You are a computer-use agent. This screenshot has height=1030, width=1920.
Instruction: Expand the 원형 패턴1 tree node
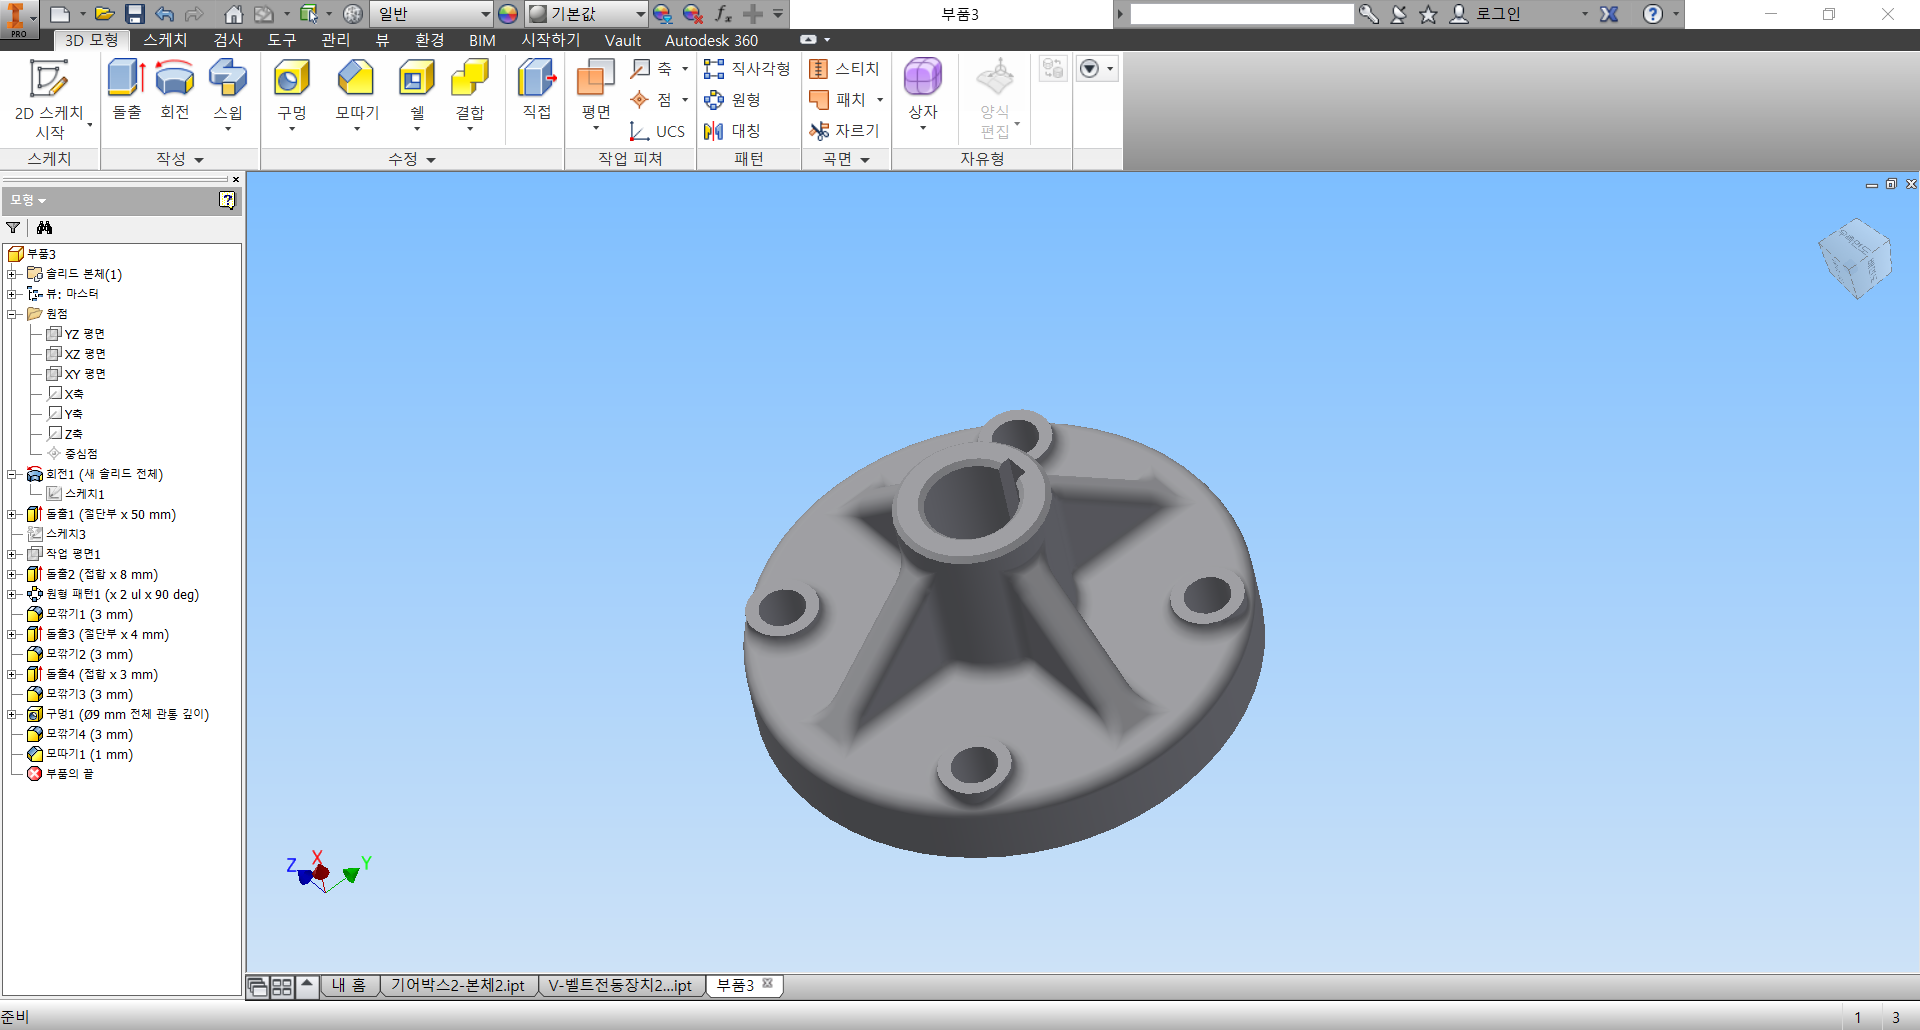pos(12,594)
